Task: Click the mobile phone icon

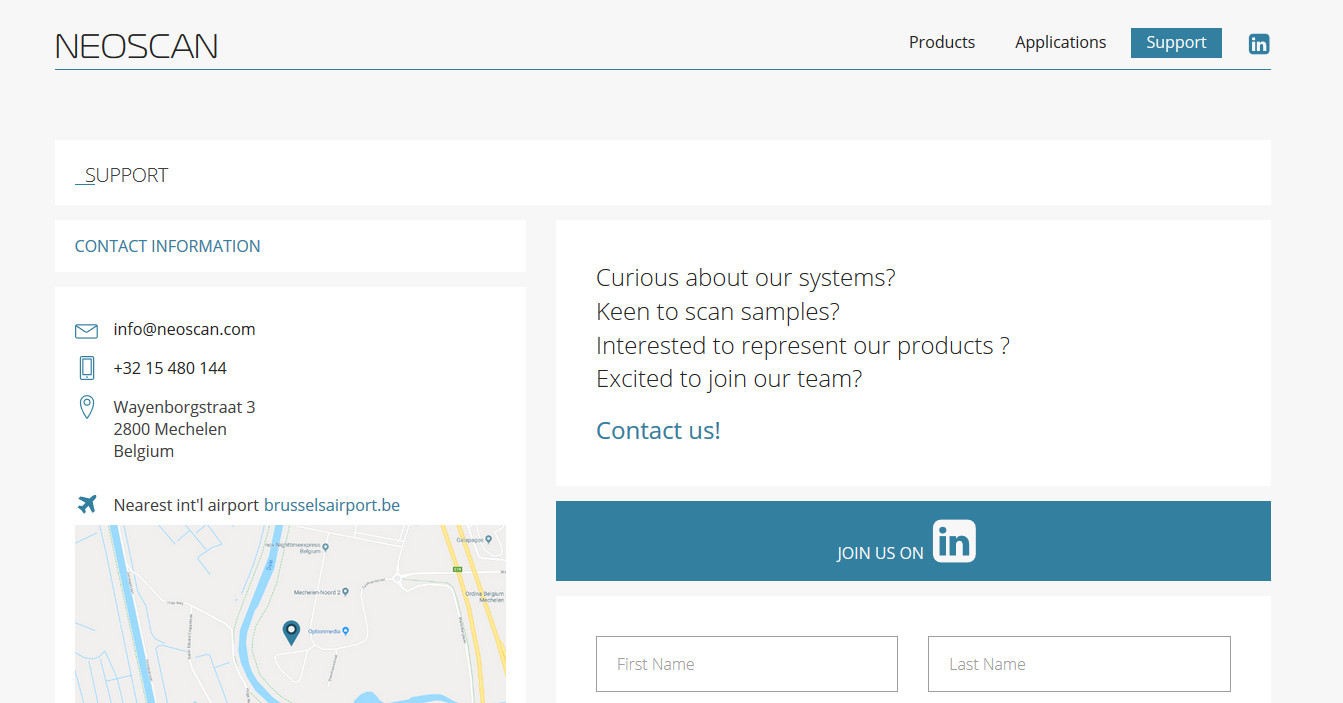Action: pyautogui.click(x=86, y=368)
